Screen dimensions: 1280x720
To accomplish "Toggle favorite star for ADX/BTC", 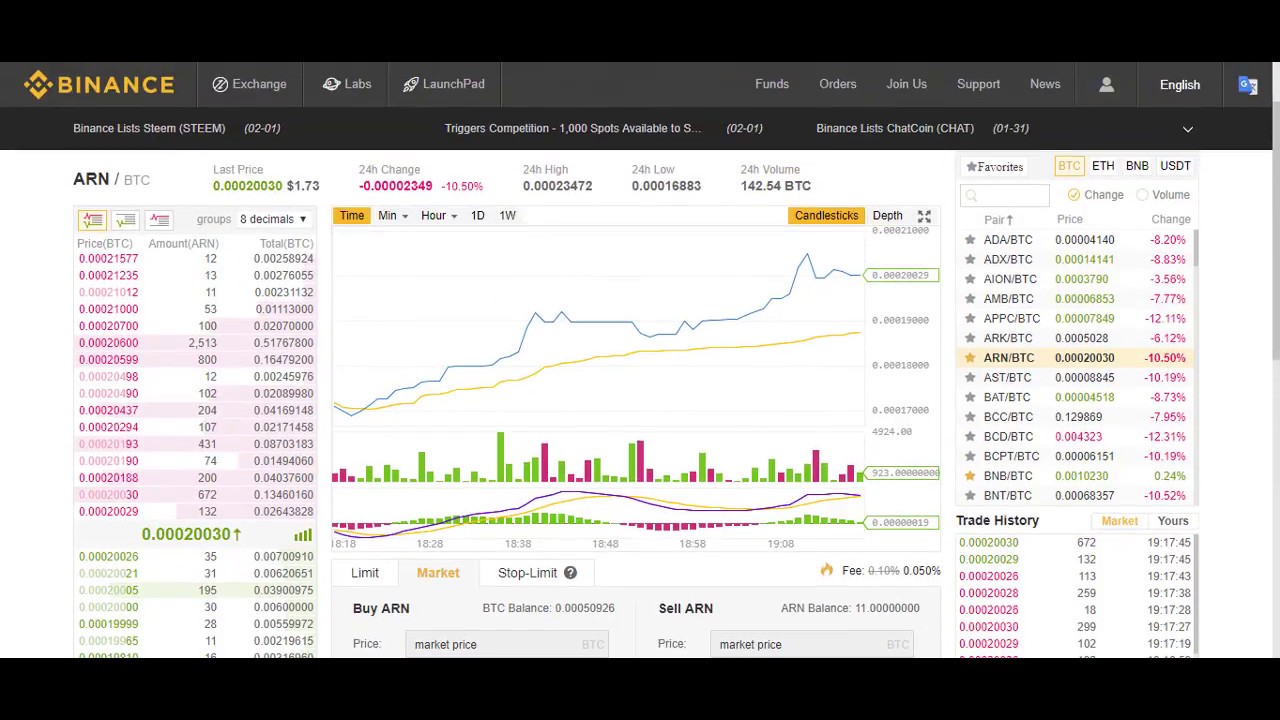I will coord(969,259).
